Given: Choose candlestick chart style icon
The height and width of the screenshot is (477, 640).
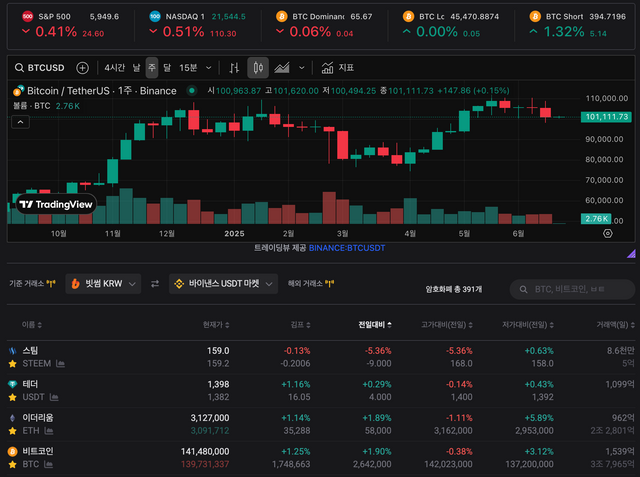Looking at the screenshot, I should point(258,68).
